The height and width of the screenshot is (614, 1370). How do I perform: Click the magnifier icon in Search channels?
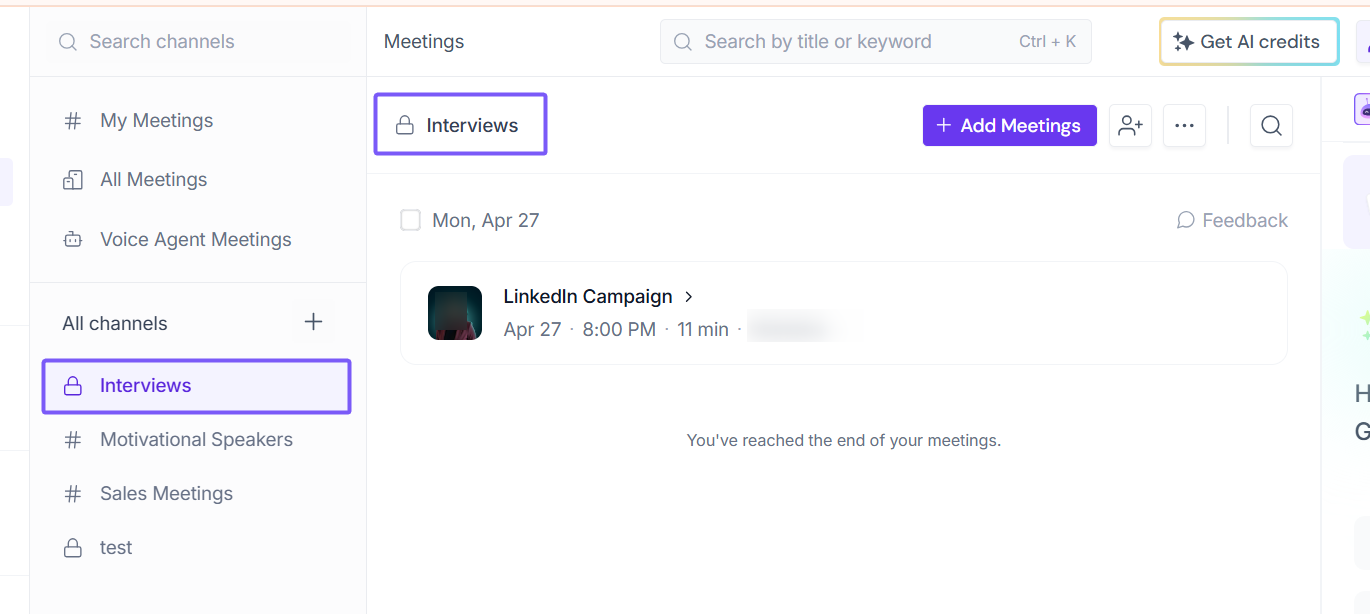pos(68,42)
